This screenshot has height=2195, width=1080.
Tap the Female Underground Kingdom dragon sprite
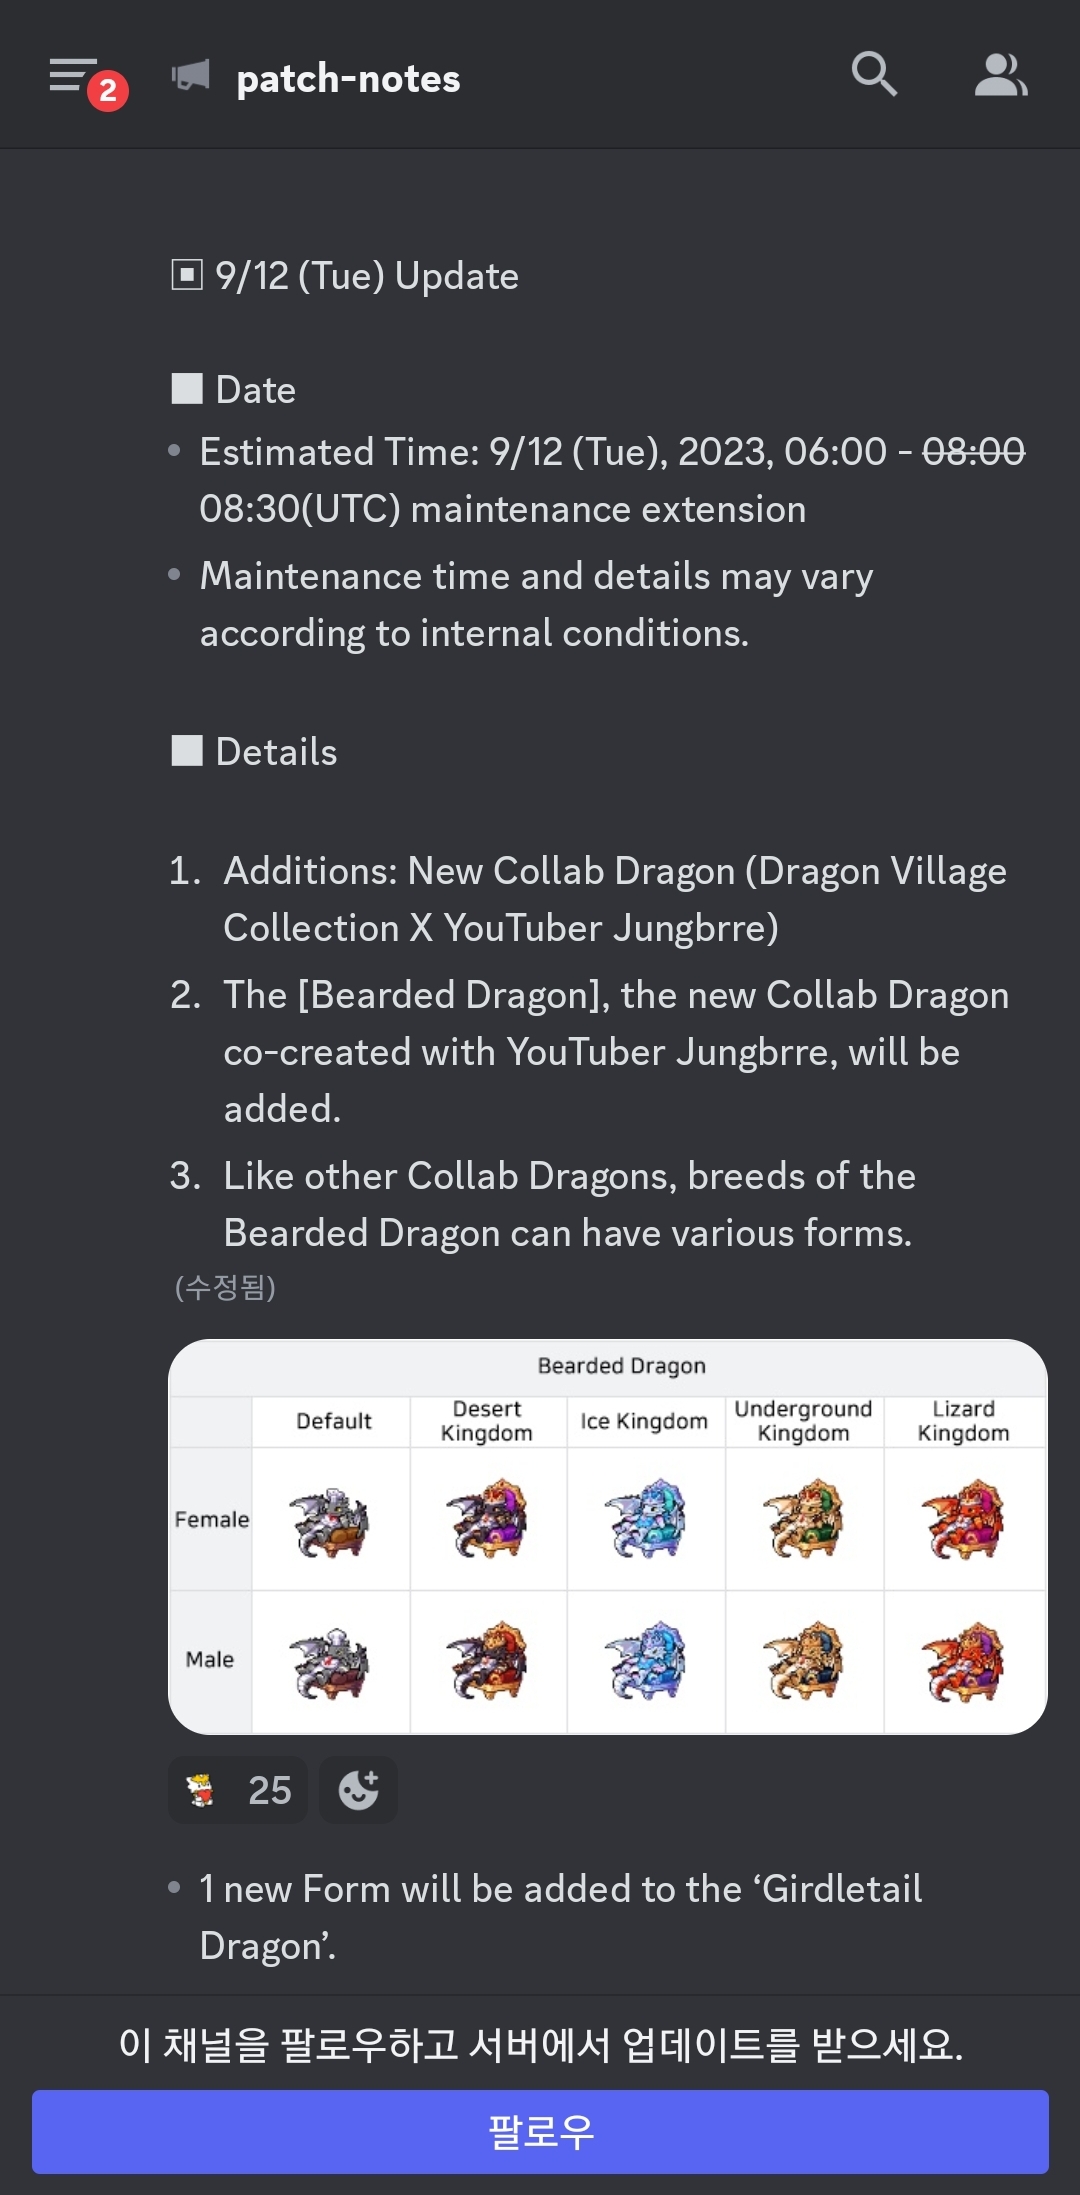[803, 1521]
